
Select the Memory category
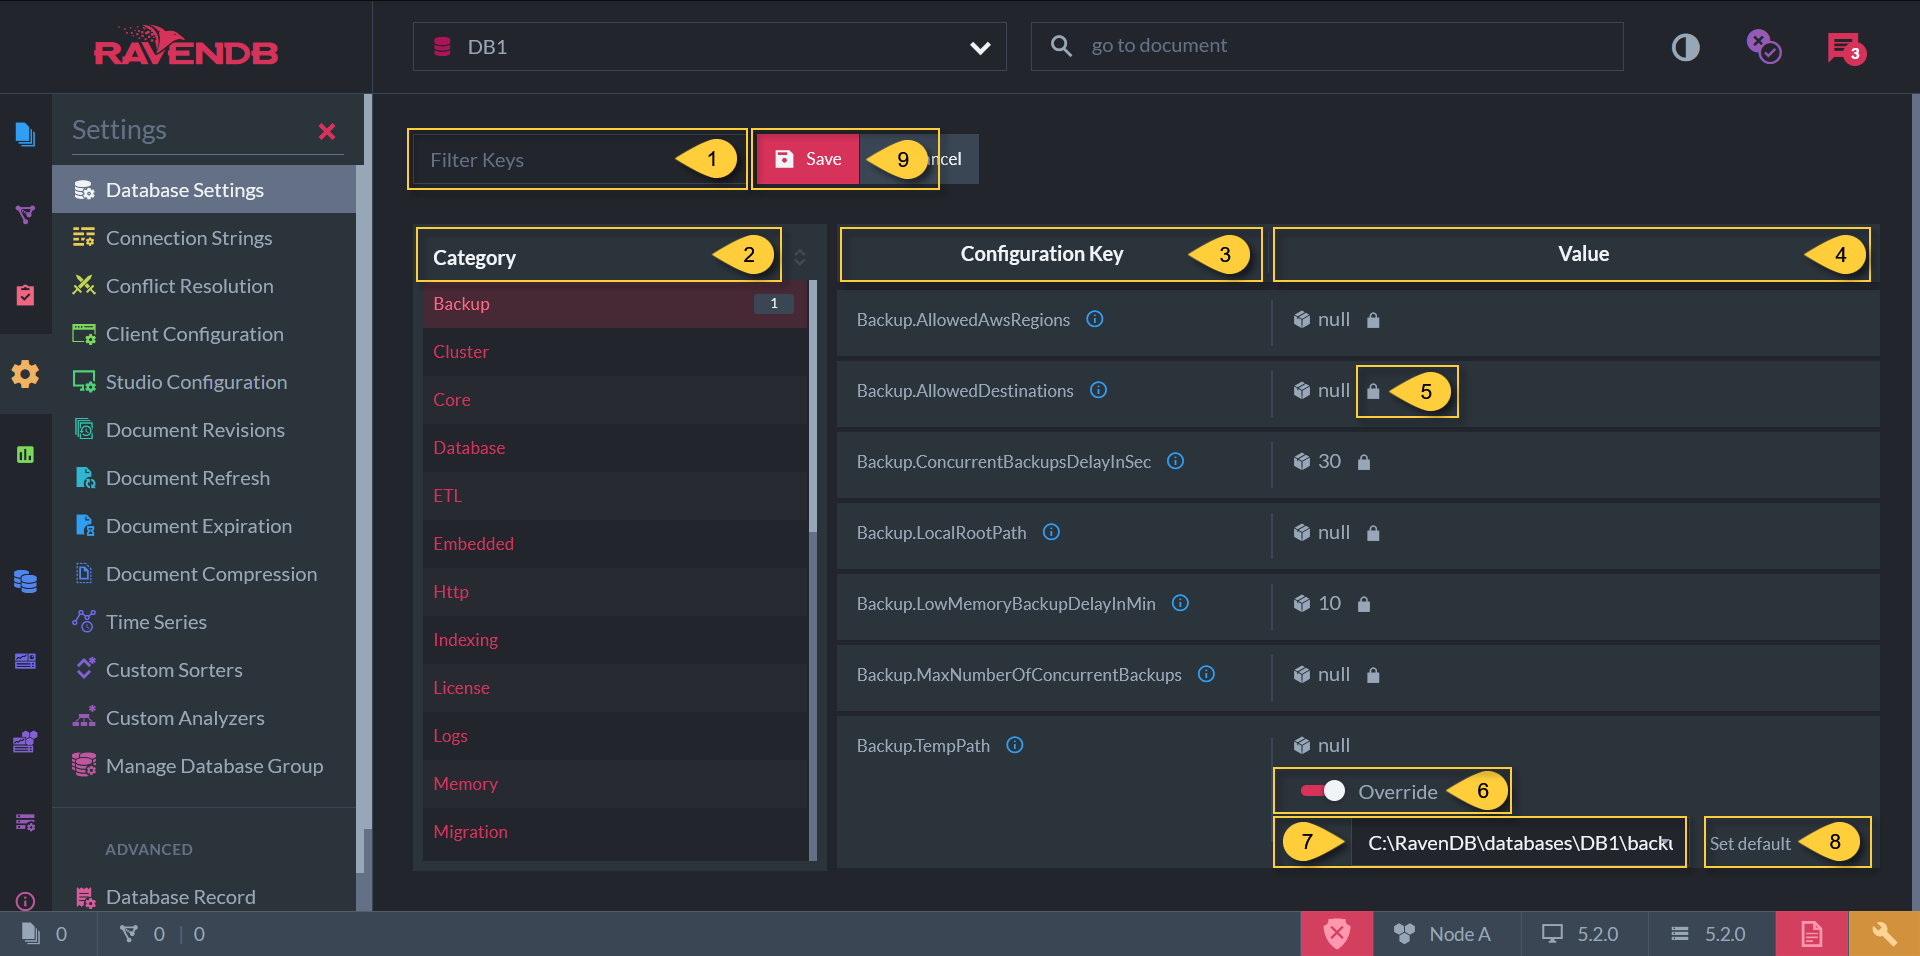(614, 784)
